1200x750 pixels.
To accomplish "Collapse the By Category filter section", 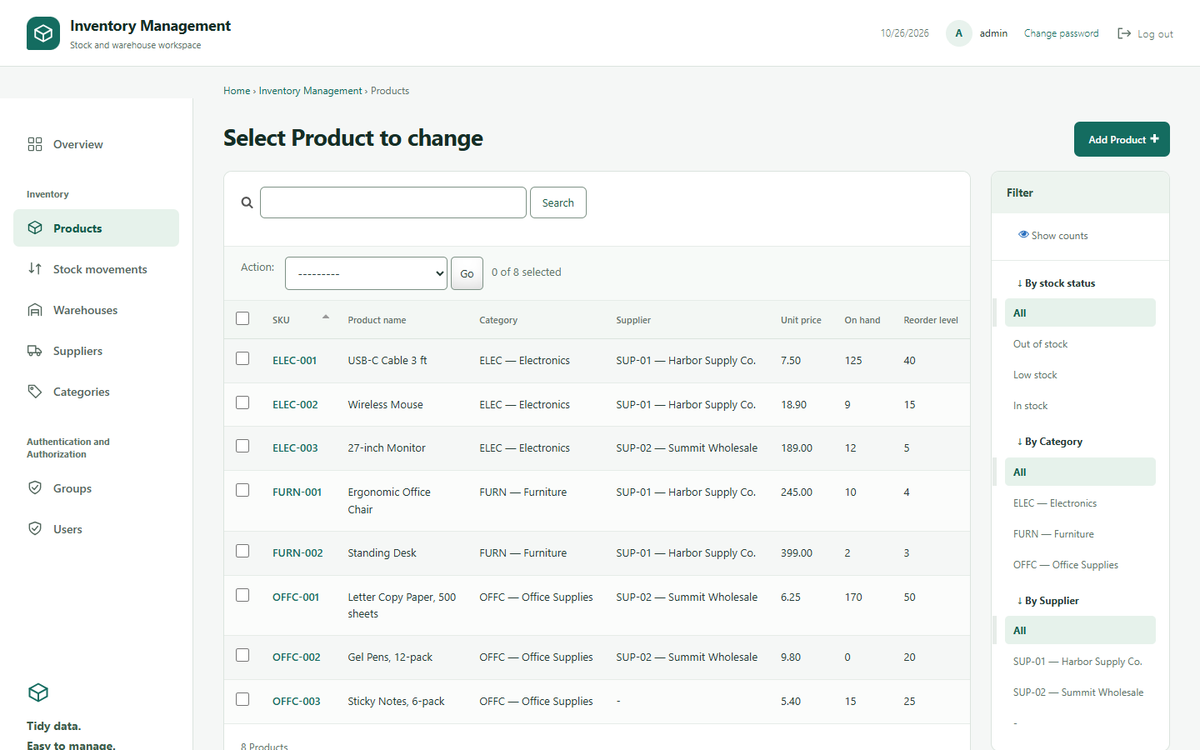I will [x=1050, y=441].
